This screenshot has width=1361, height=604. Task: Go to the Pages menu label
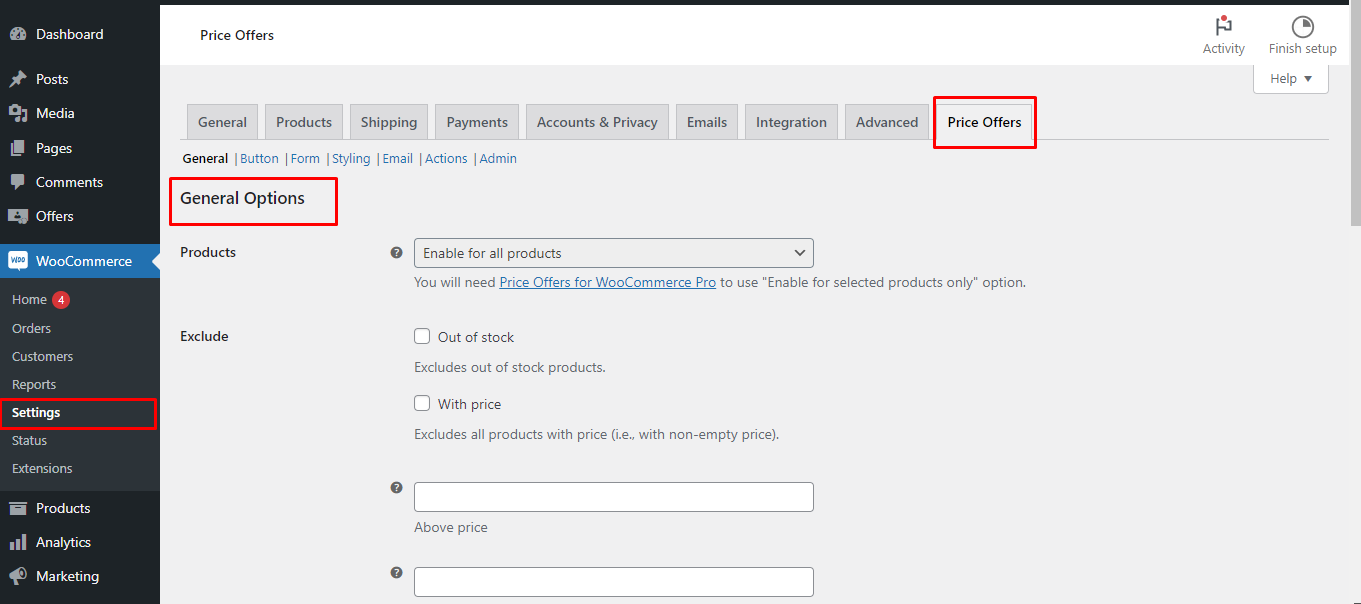click(54, 148)
